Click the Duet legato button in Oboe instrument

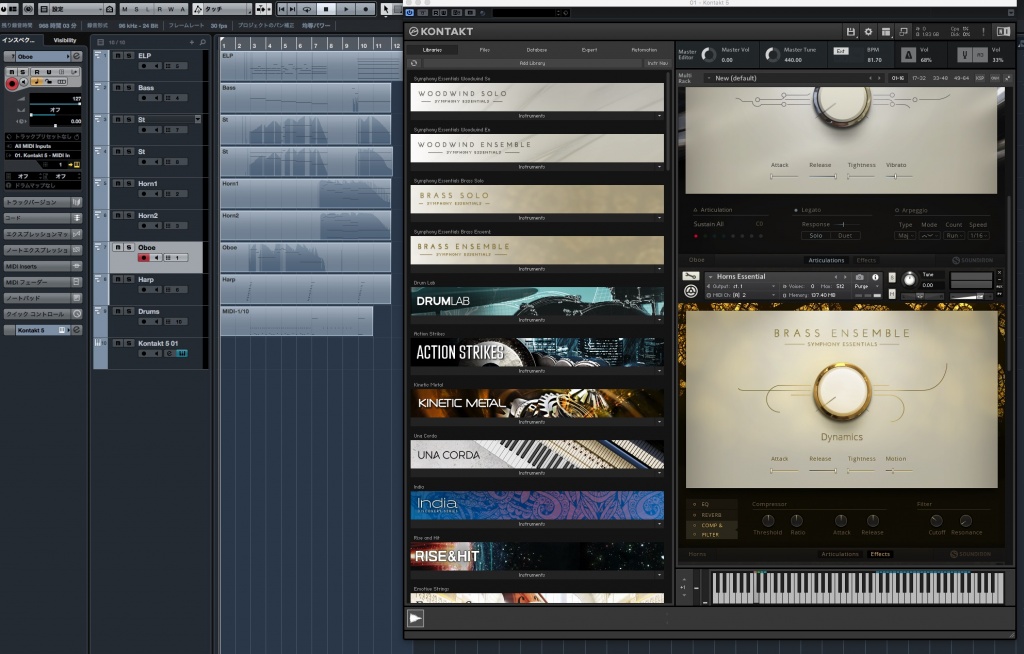pos(845,236)
